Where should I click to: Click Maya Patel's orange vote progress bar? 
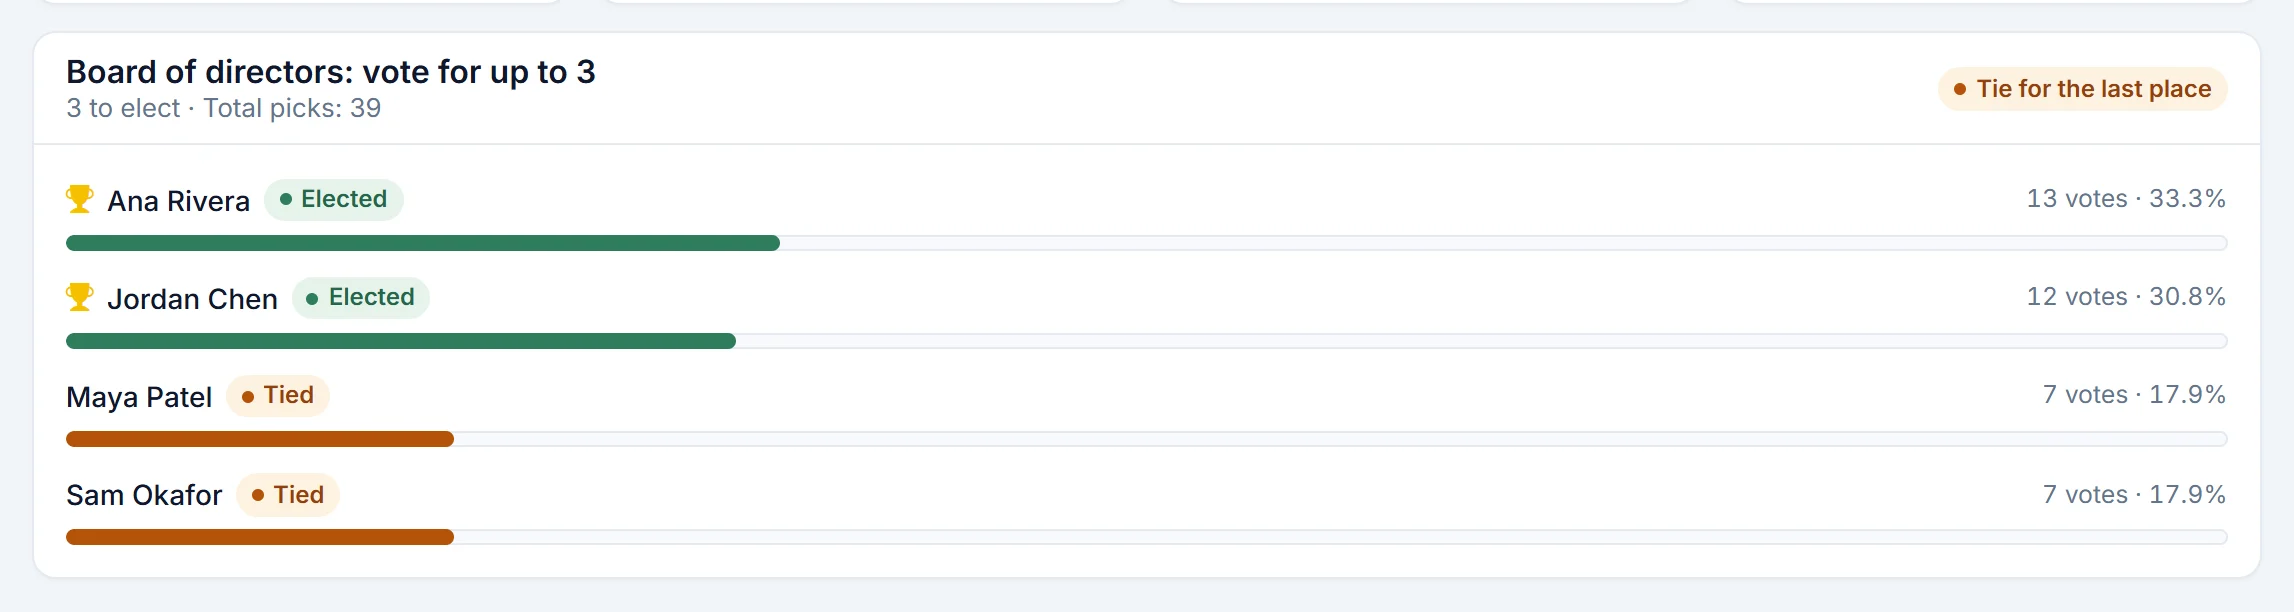point(260,439)
